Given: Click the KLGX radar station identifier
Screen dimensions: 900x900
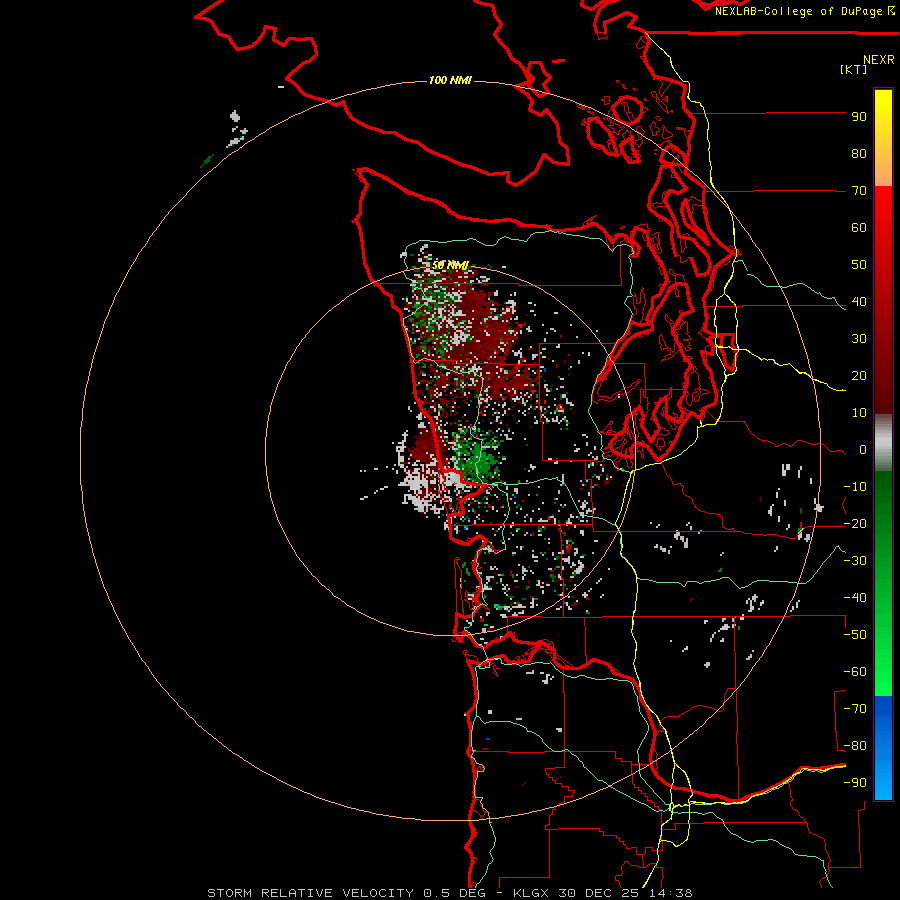Looking at the screenshot, I should [x=530, y=893].
